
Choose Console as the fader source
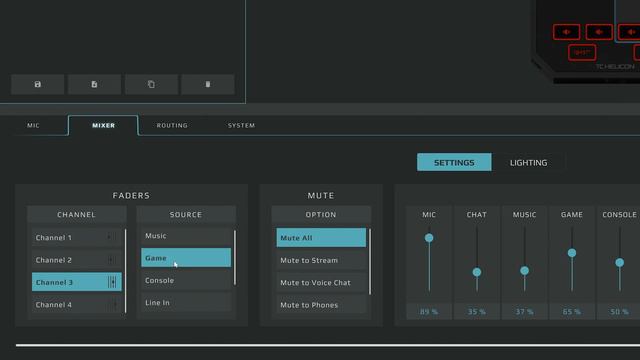(x=186, y=280)
